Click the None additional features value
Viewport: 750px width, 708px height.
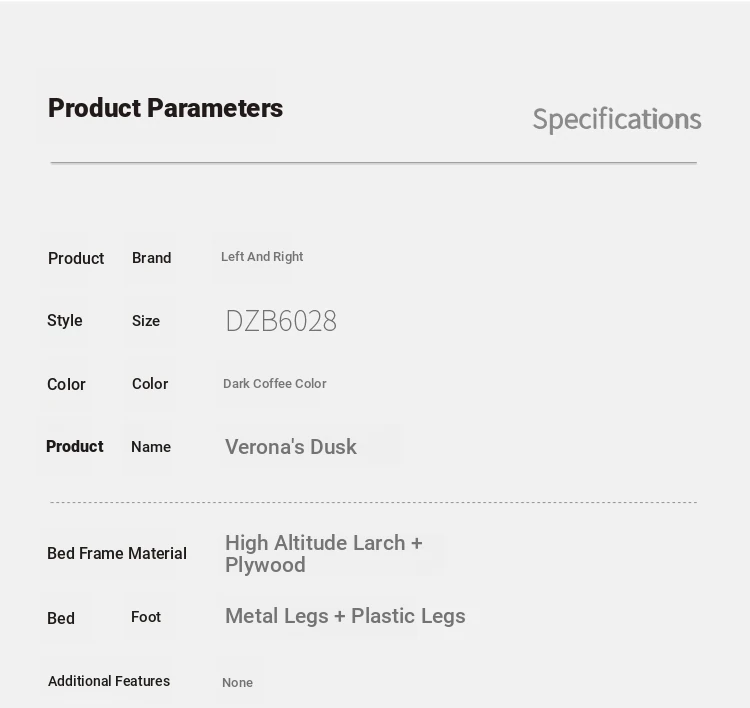(x=237, y=683)
